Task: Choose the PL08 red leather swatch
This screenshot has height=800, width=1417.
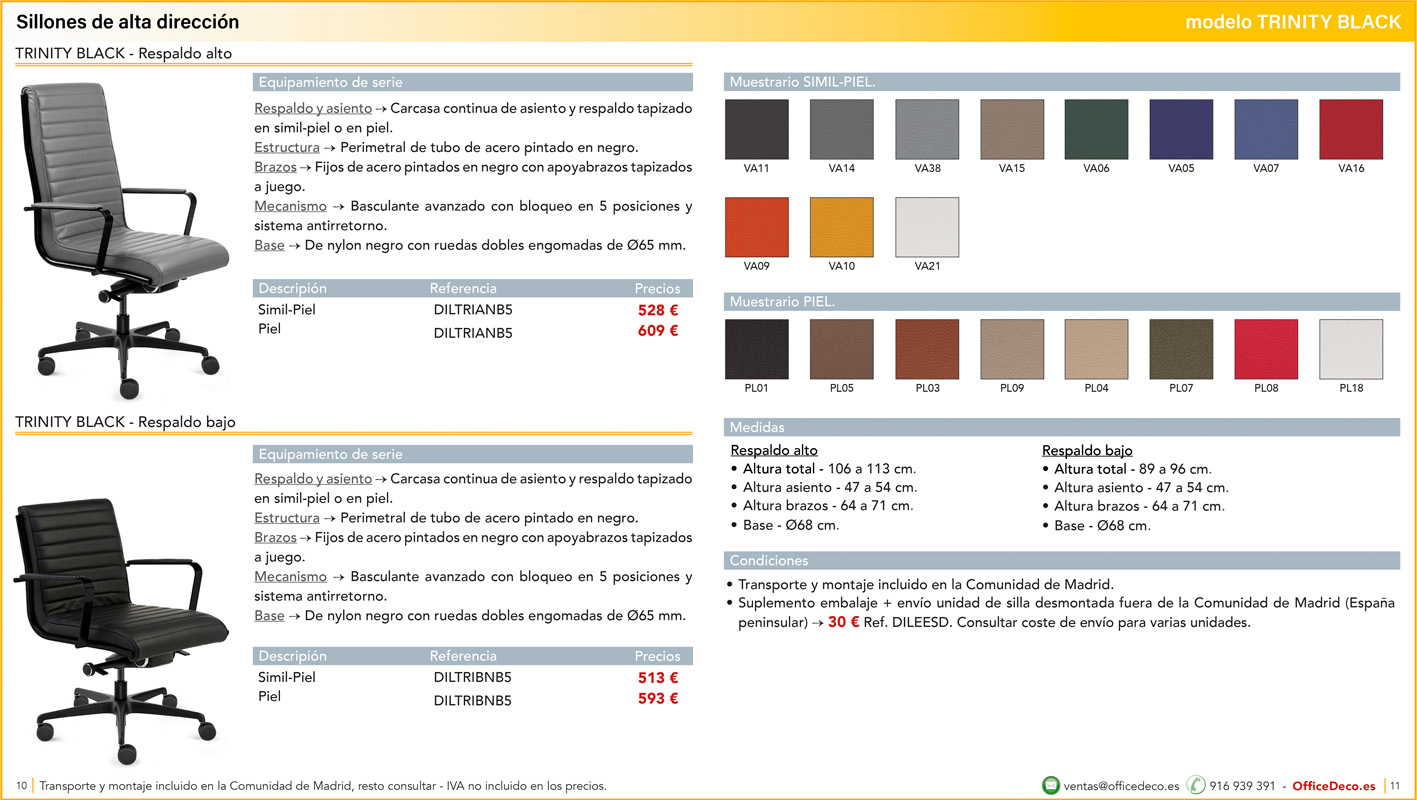Action: tap(1266, 350)
